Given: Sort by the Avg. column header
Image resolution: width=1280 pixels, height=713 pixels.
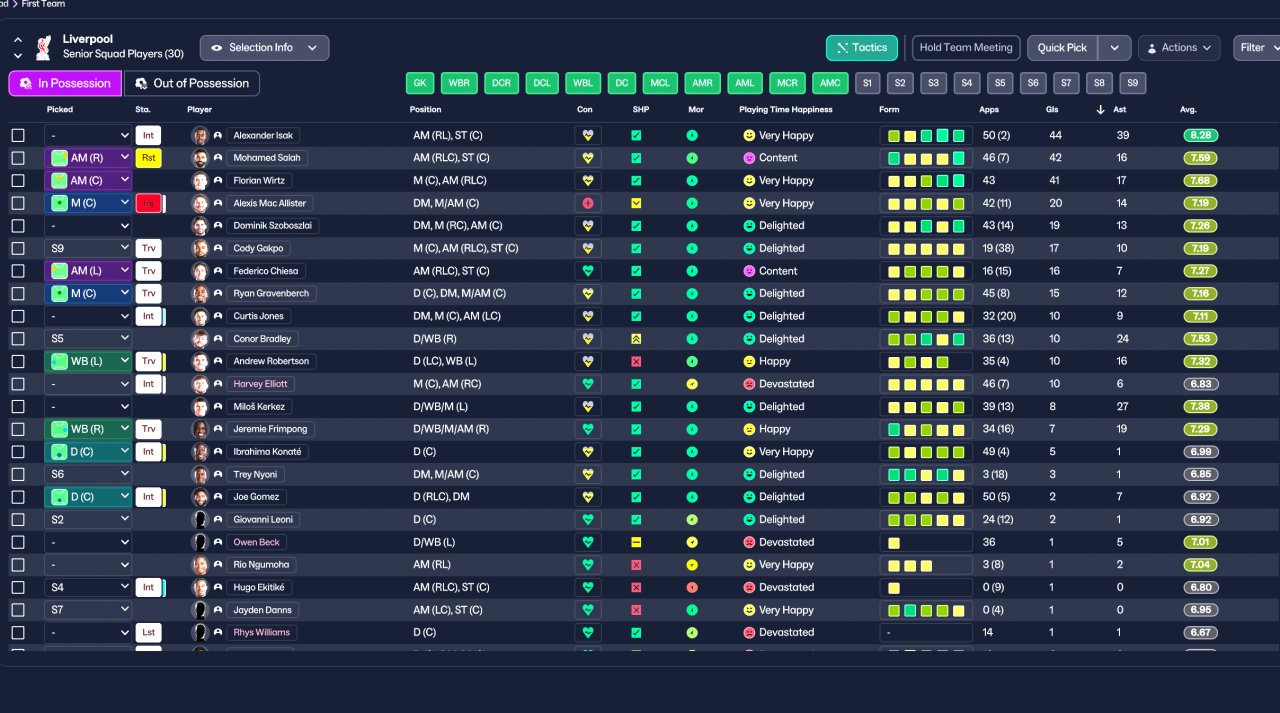Looking at the screenshot, I should 1188,110.
